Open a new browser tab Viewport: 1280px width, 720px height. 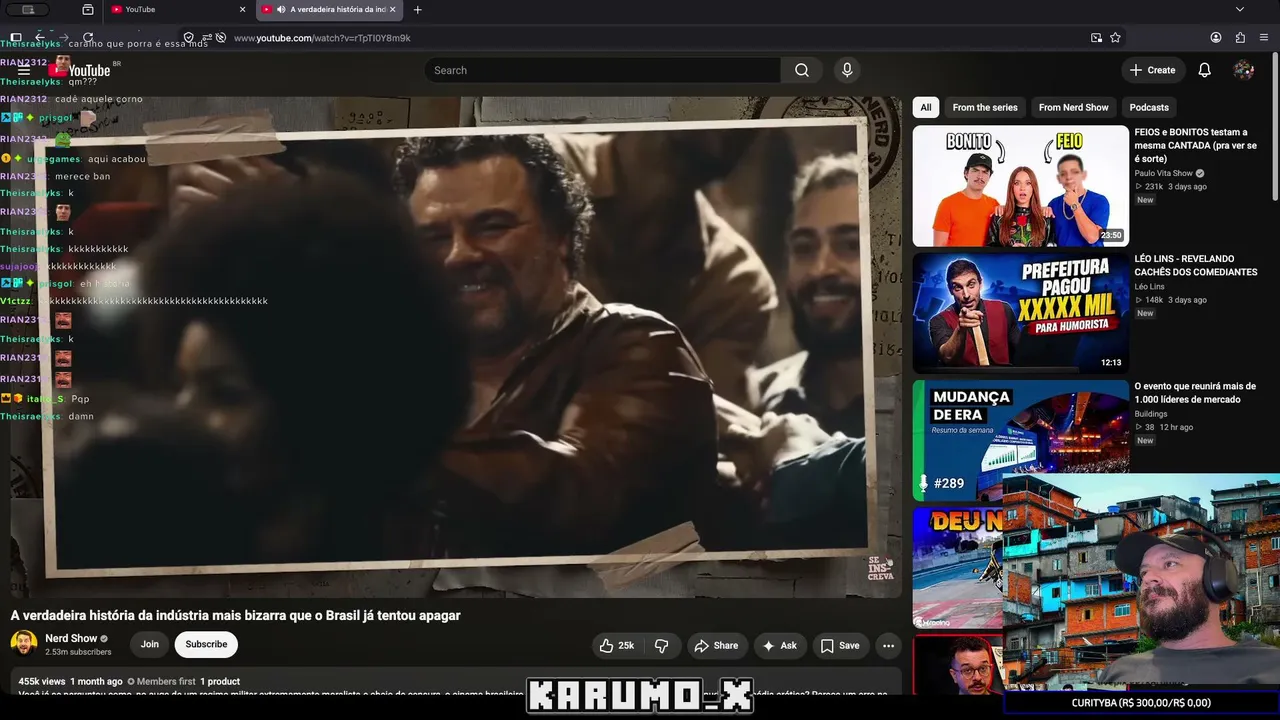(418, 10)
